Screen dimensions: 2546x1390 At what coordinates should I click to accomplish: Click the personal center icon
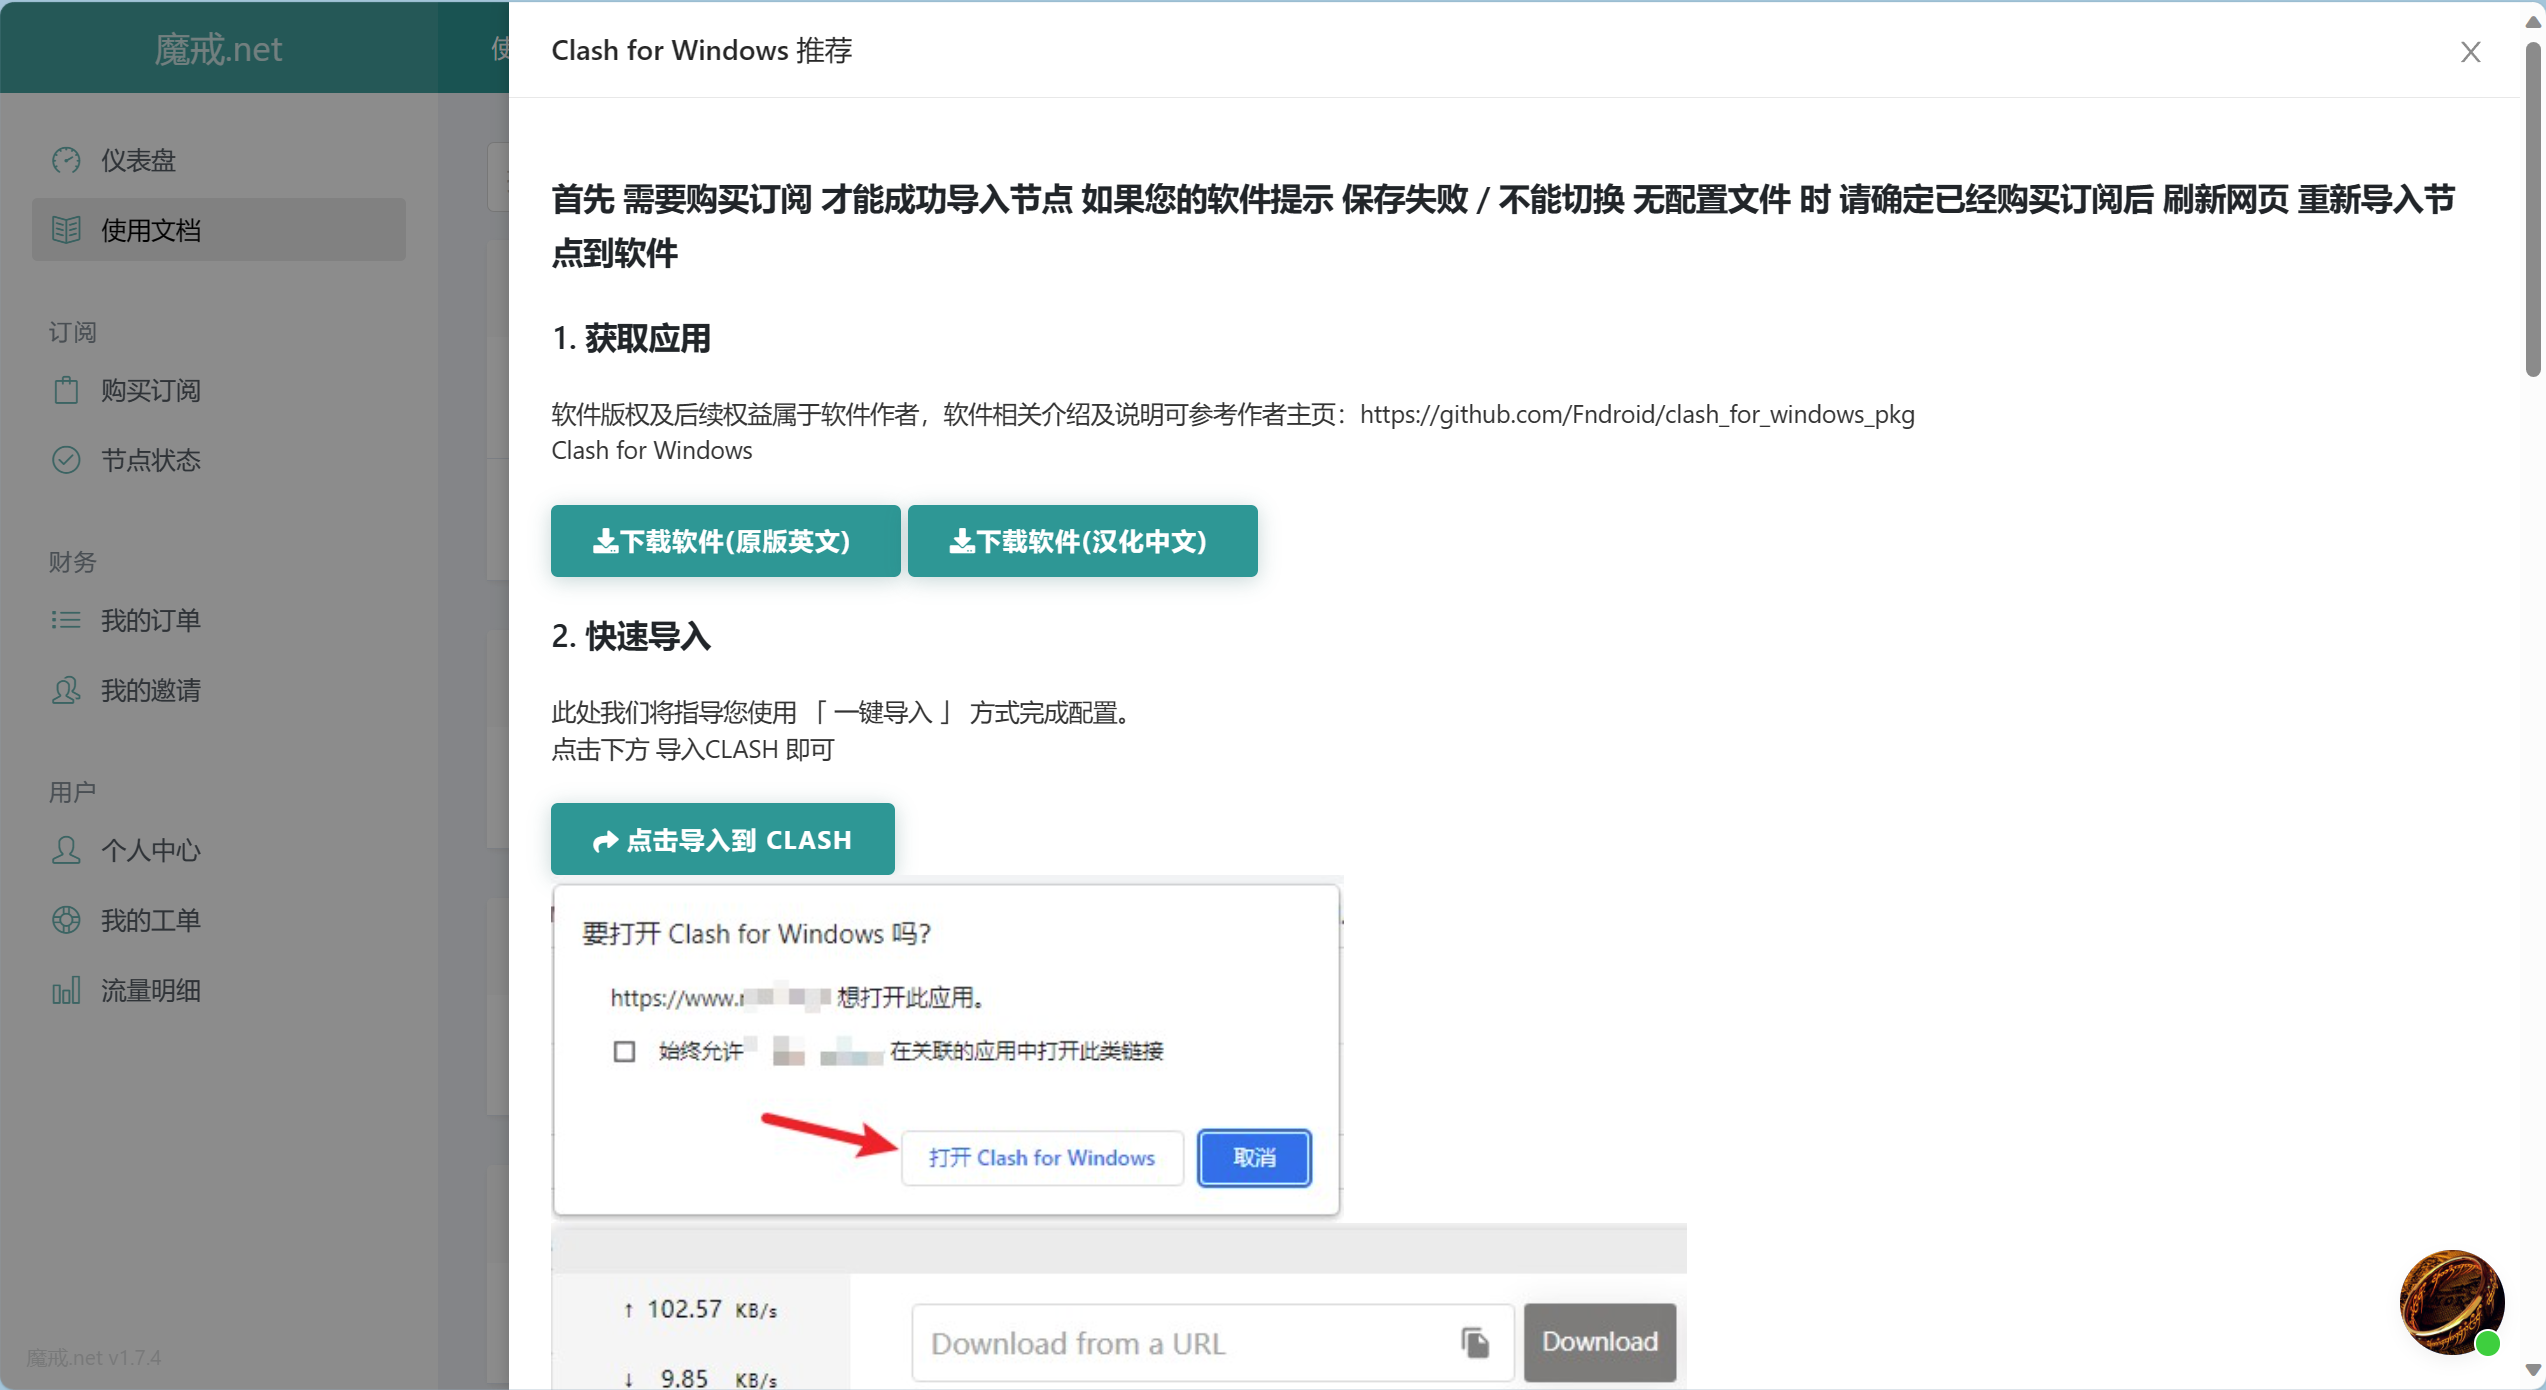pyautogui.click(x=65, y=849)
